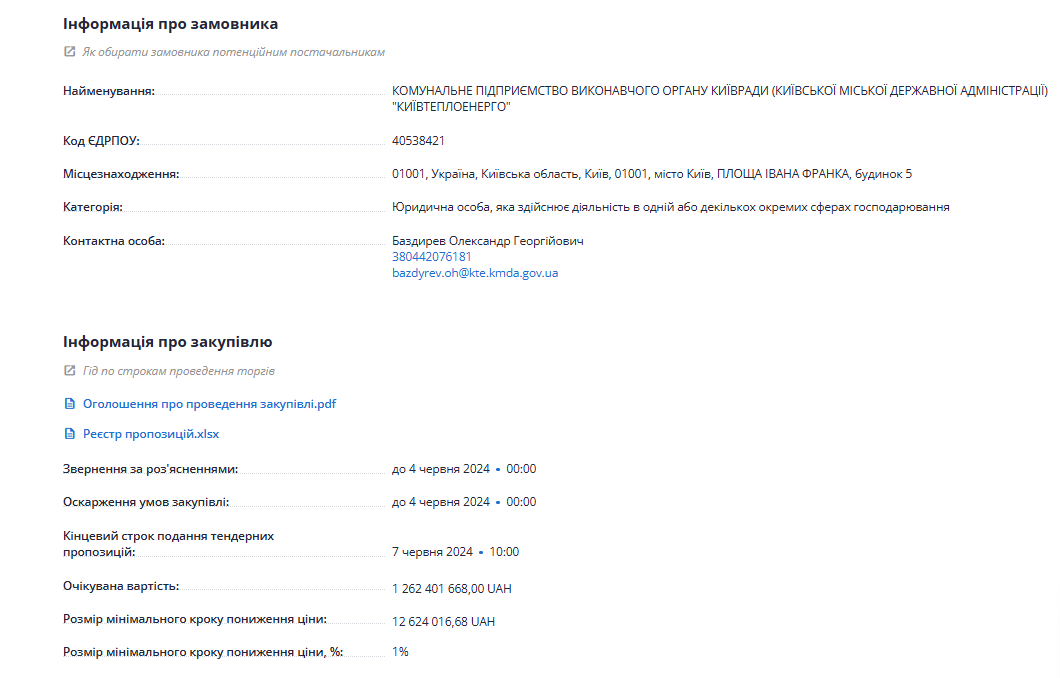Download the 'Реєстр пропозицій.xlsx' file

[x=150, y=435]
